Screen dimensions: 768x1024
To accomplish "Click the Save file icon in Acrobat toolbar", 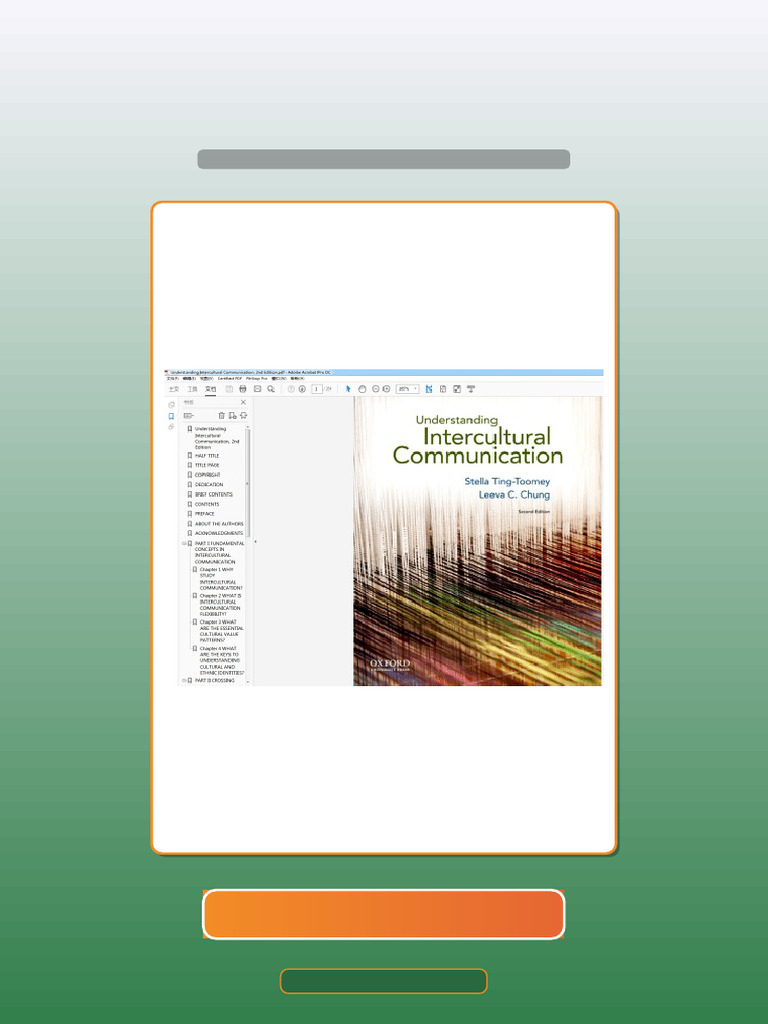I will pos(229,389).
